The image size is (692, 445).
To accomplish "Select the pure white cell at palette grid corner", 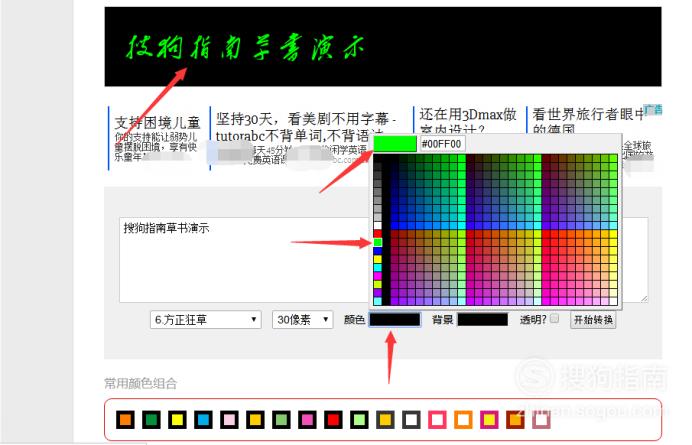I will [613, 301].
